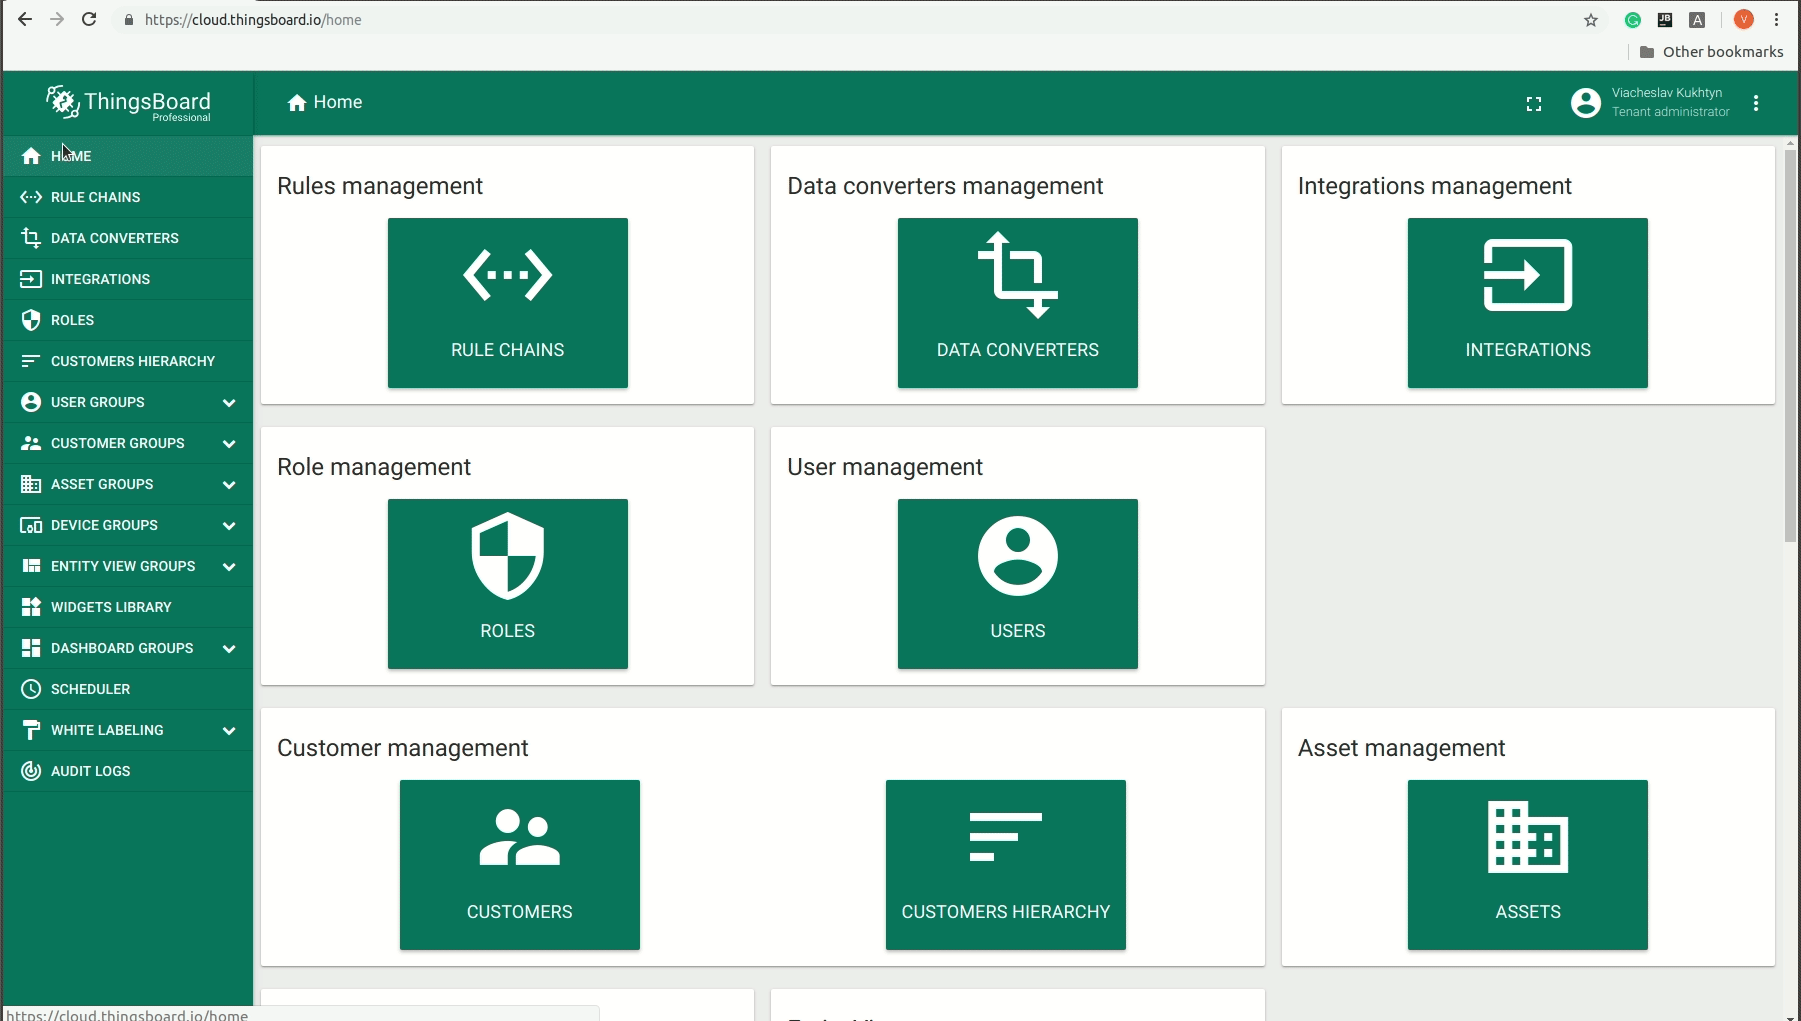Open the Roles shield tile
Screen dimensions: 1801x1021
point(507,583)
